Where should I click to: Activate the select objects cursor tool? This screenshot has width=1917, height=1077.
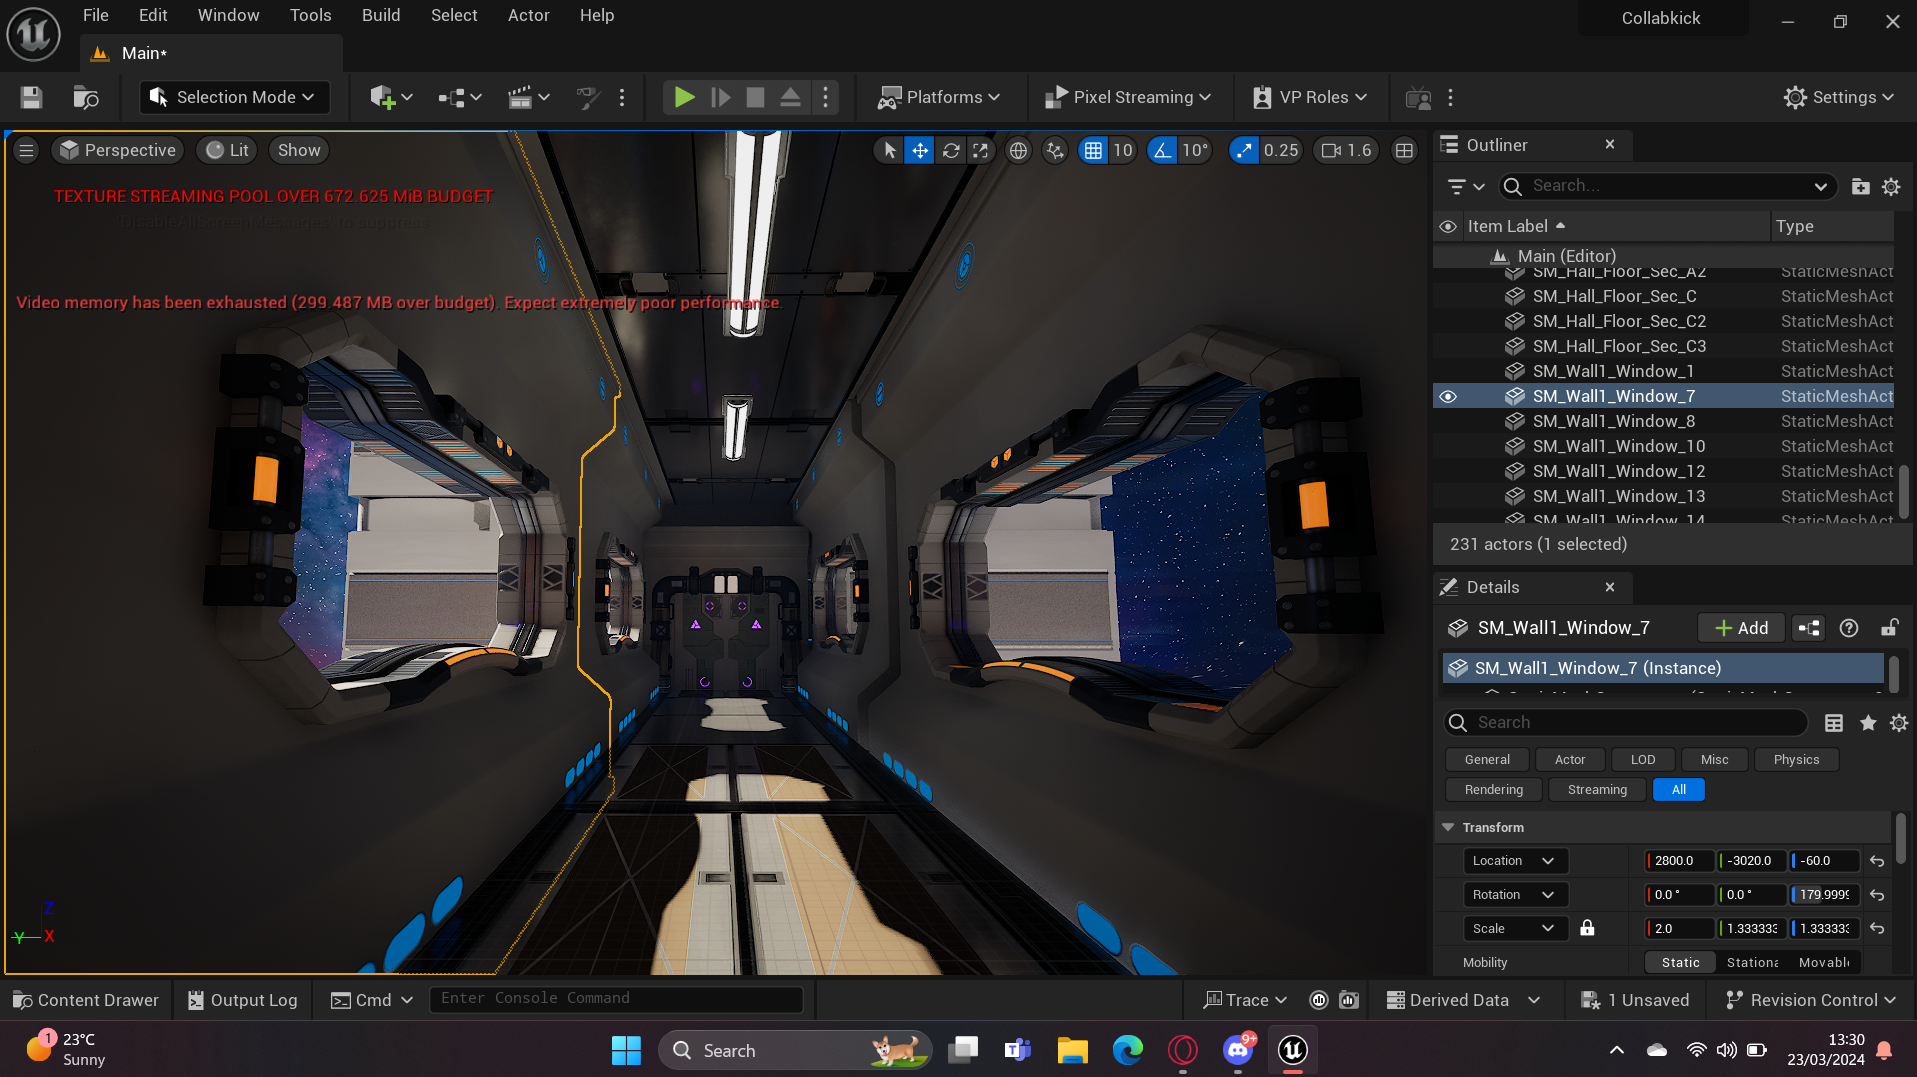(x=889, y=150)
